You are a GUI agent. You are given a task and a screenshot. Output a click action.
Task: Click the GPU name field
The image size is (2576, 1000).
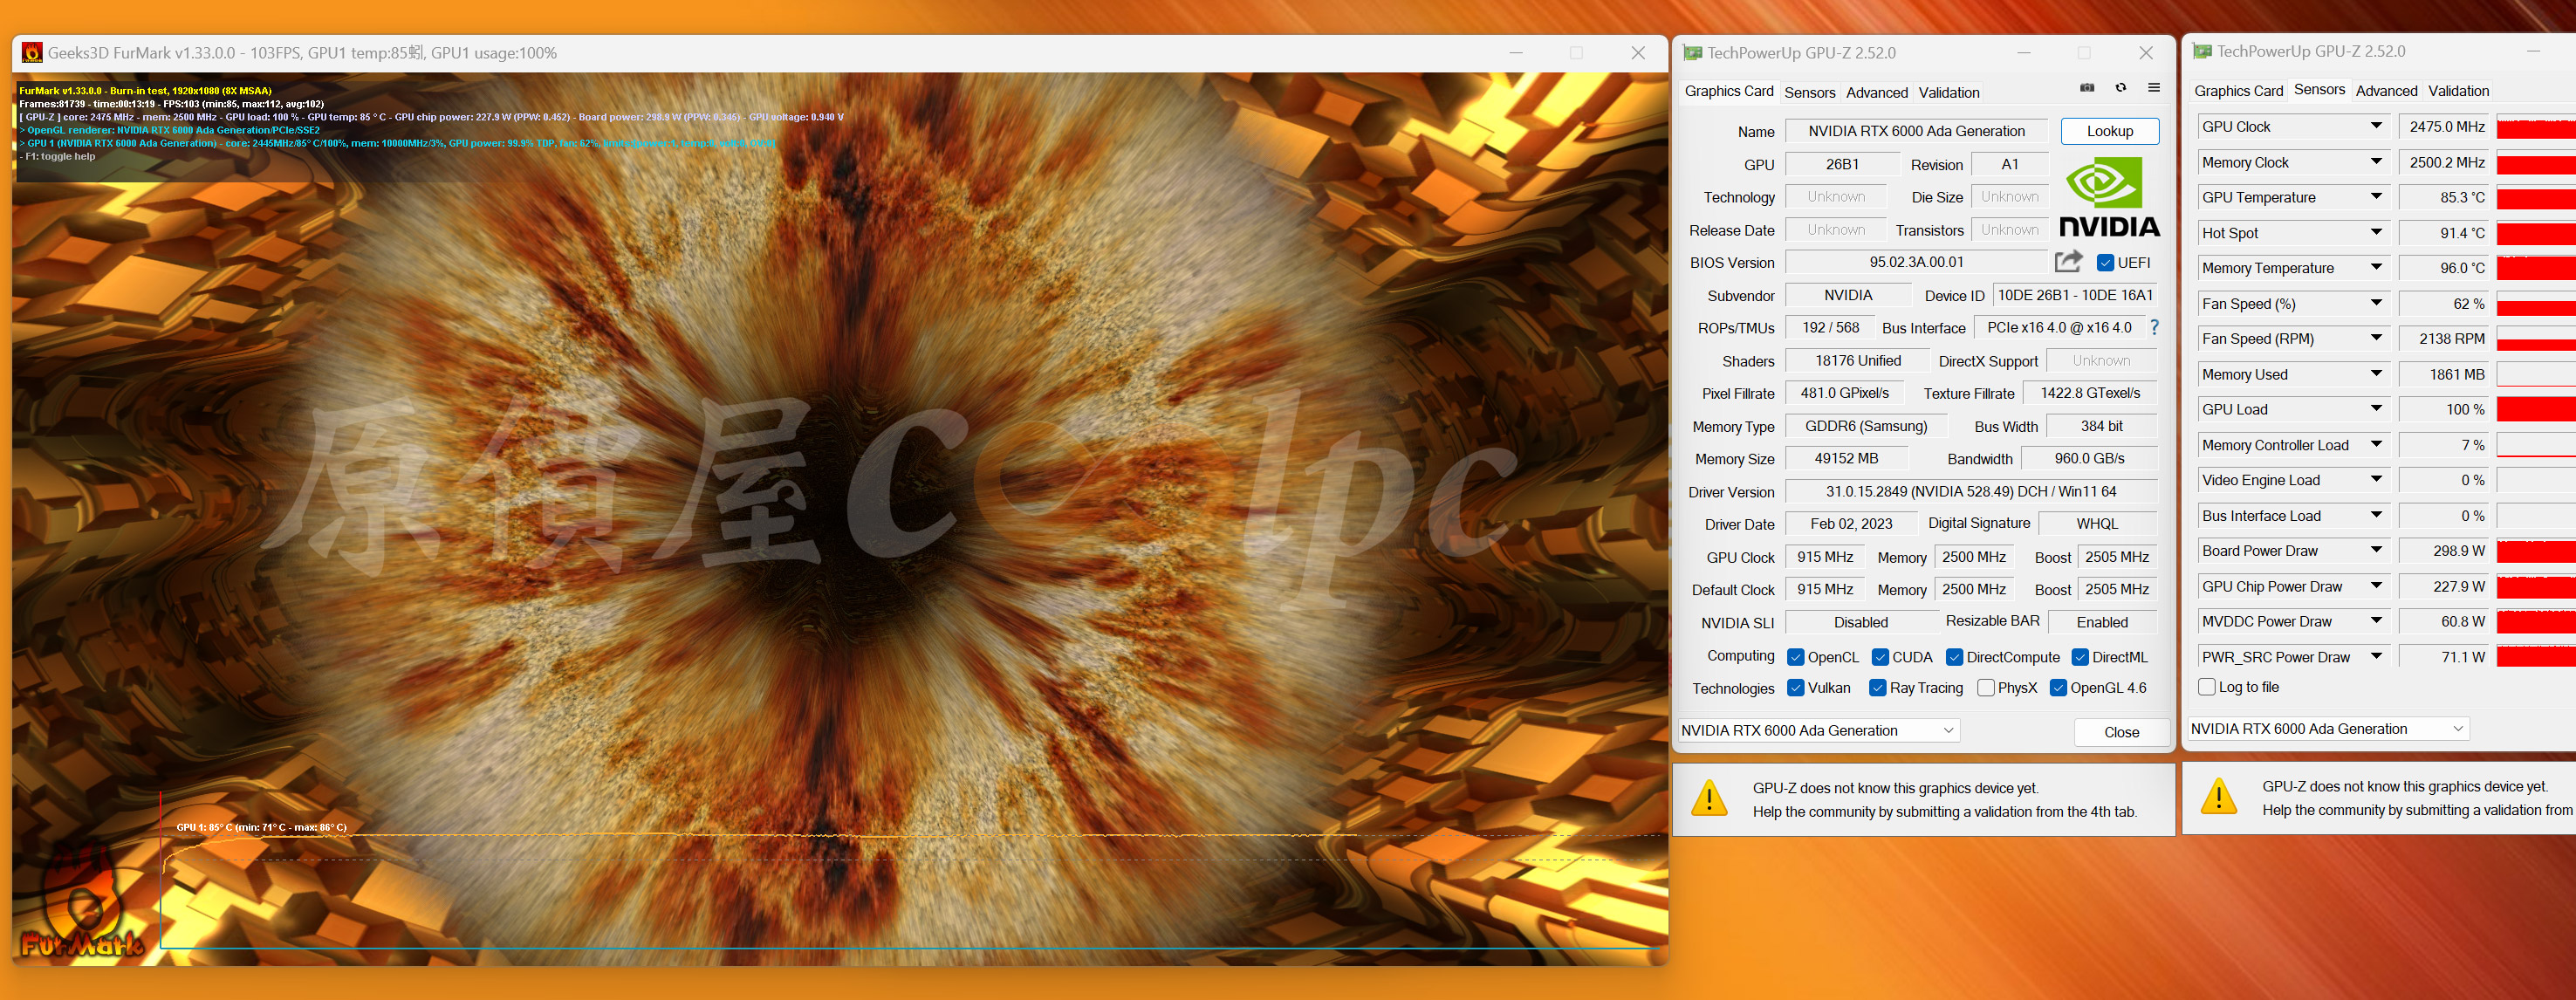point(1916,131)
